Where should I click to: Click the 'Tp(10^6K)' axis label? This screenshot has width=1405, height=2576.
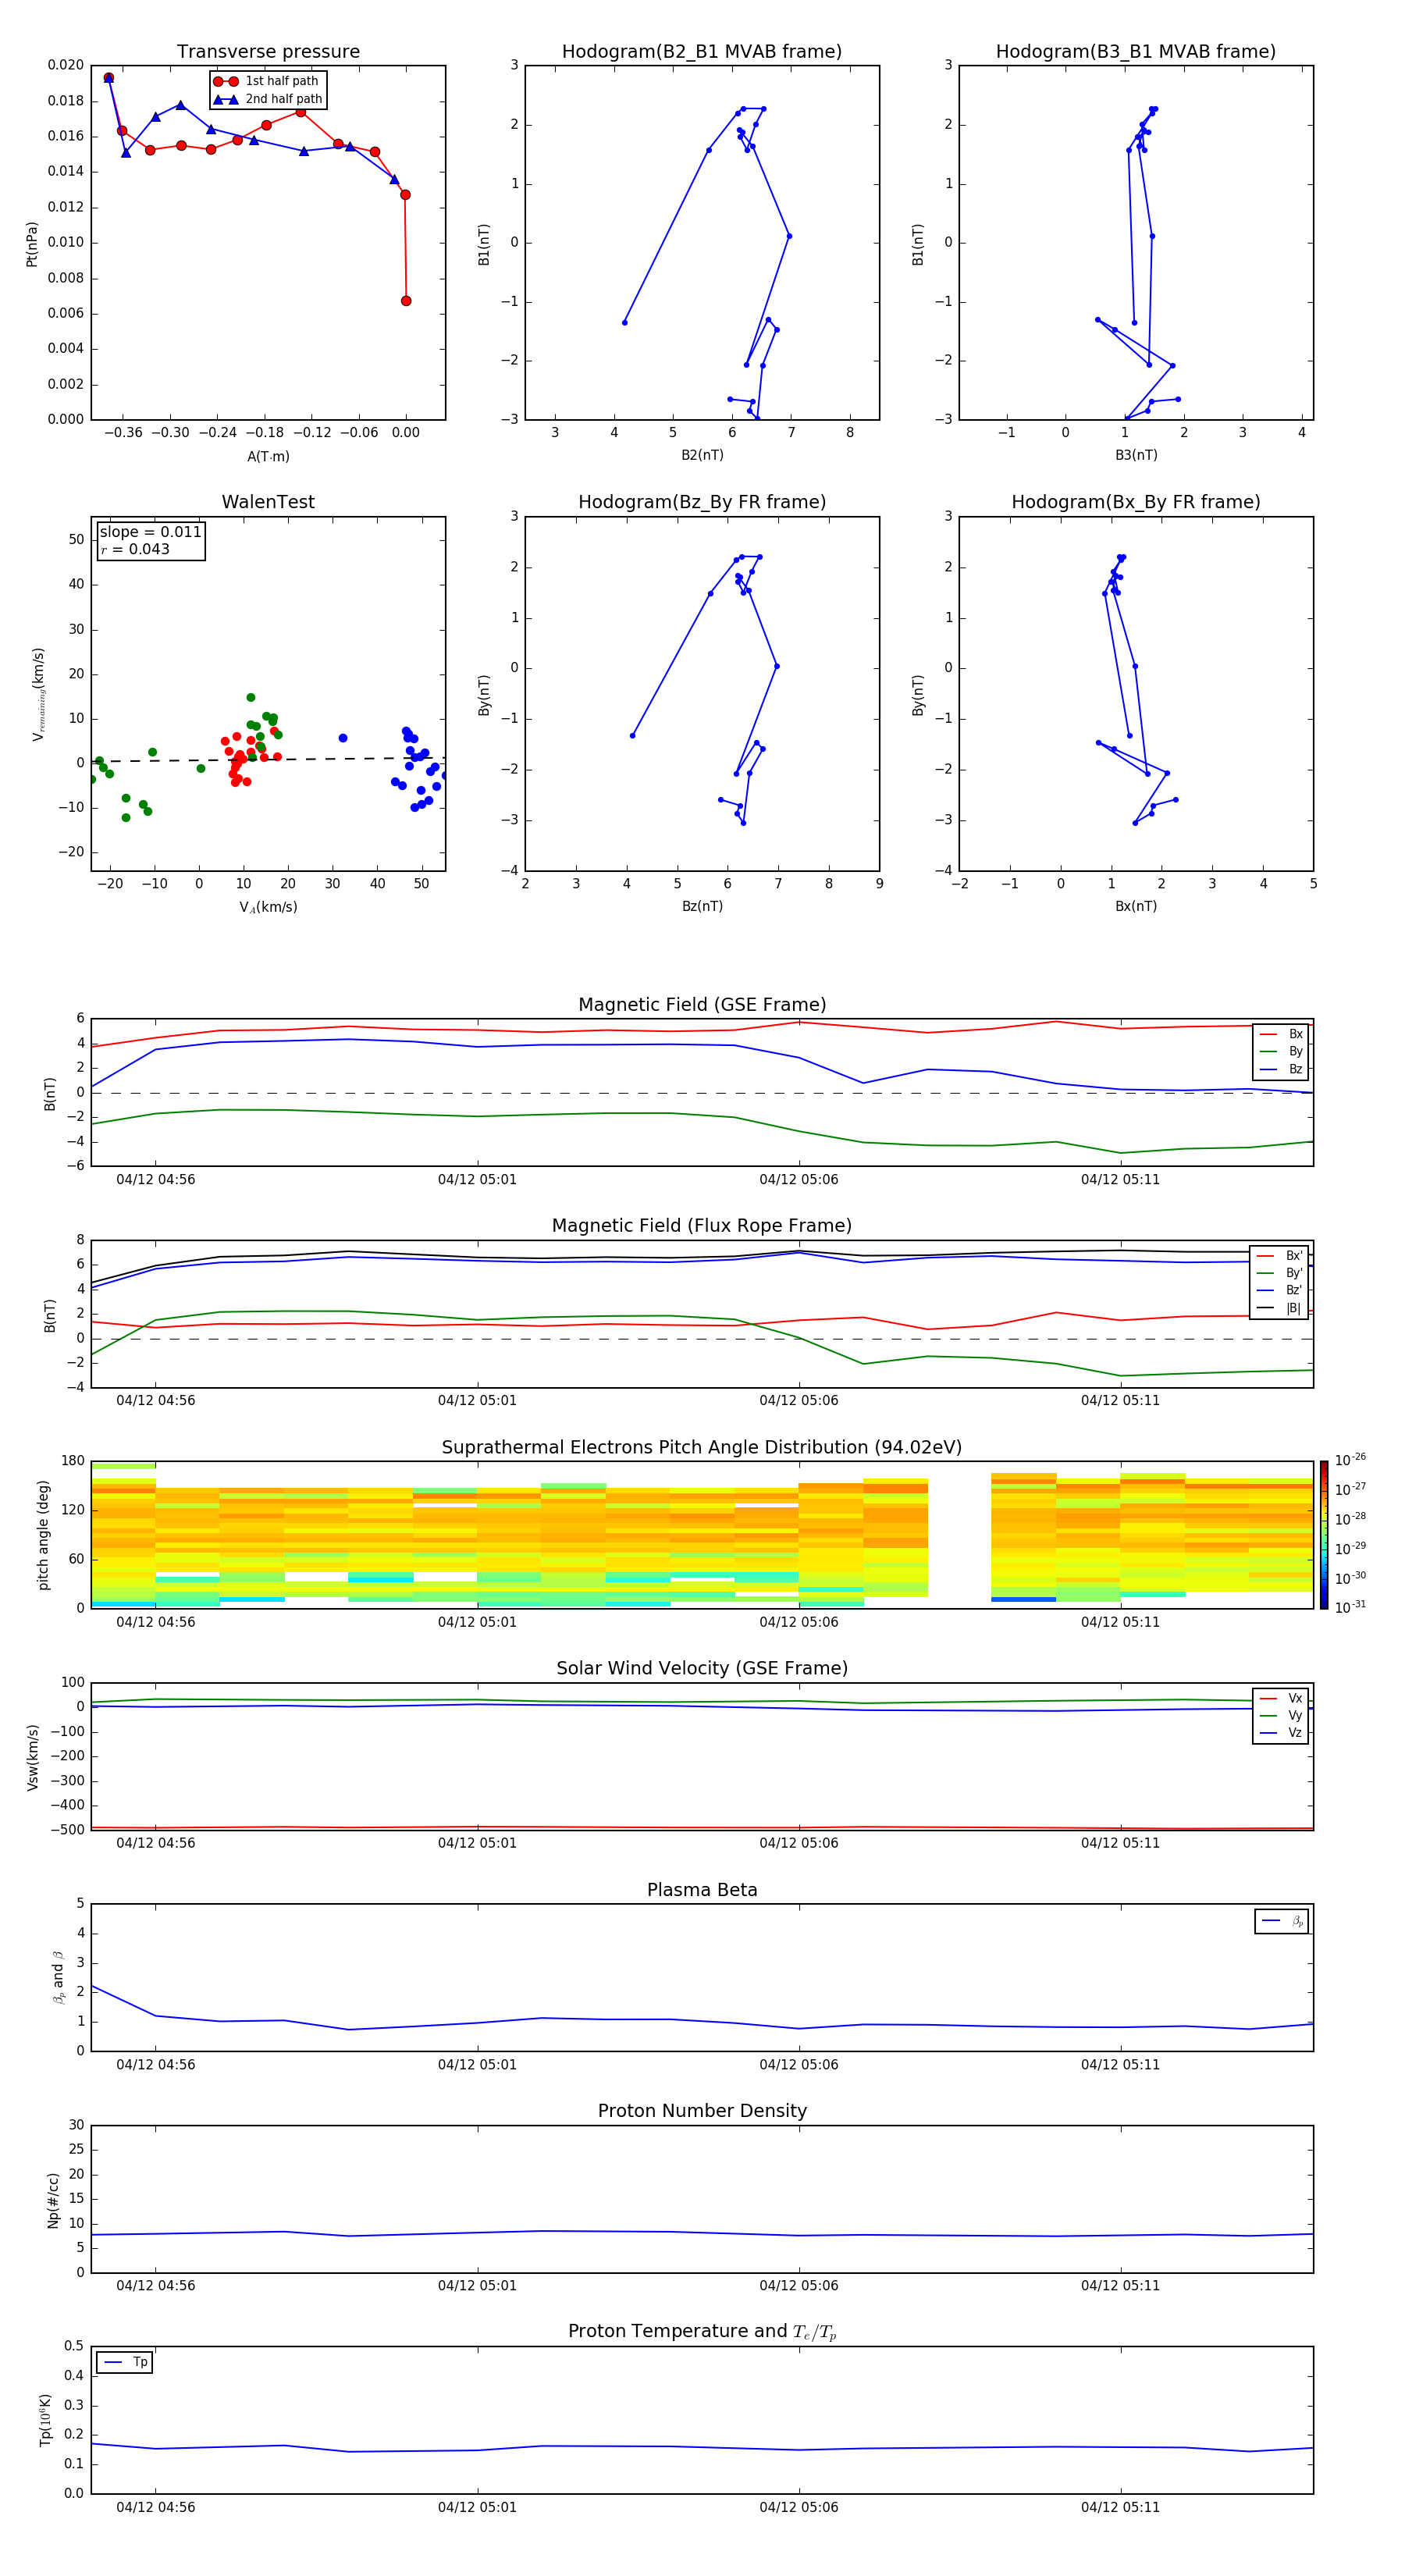(45, 2420)
